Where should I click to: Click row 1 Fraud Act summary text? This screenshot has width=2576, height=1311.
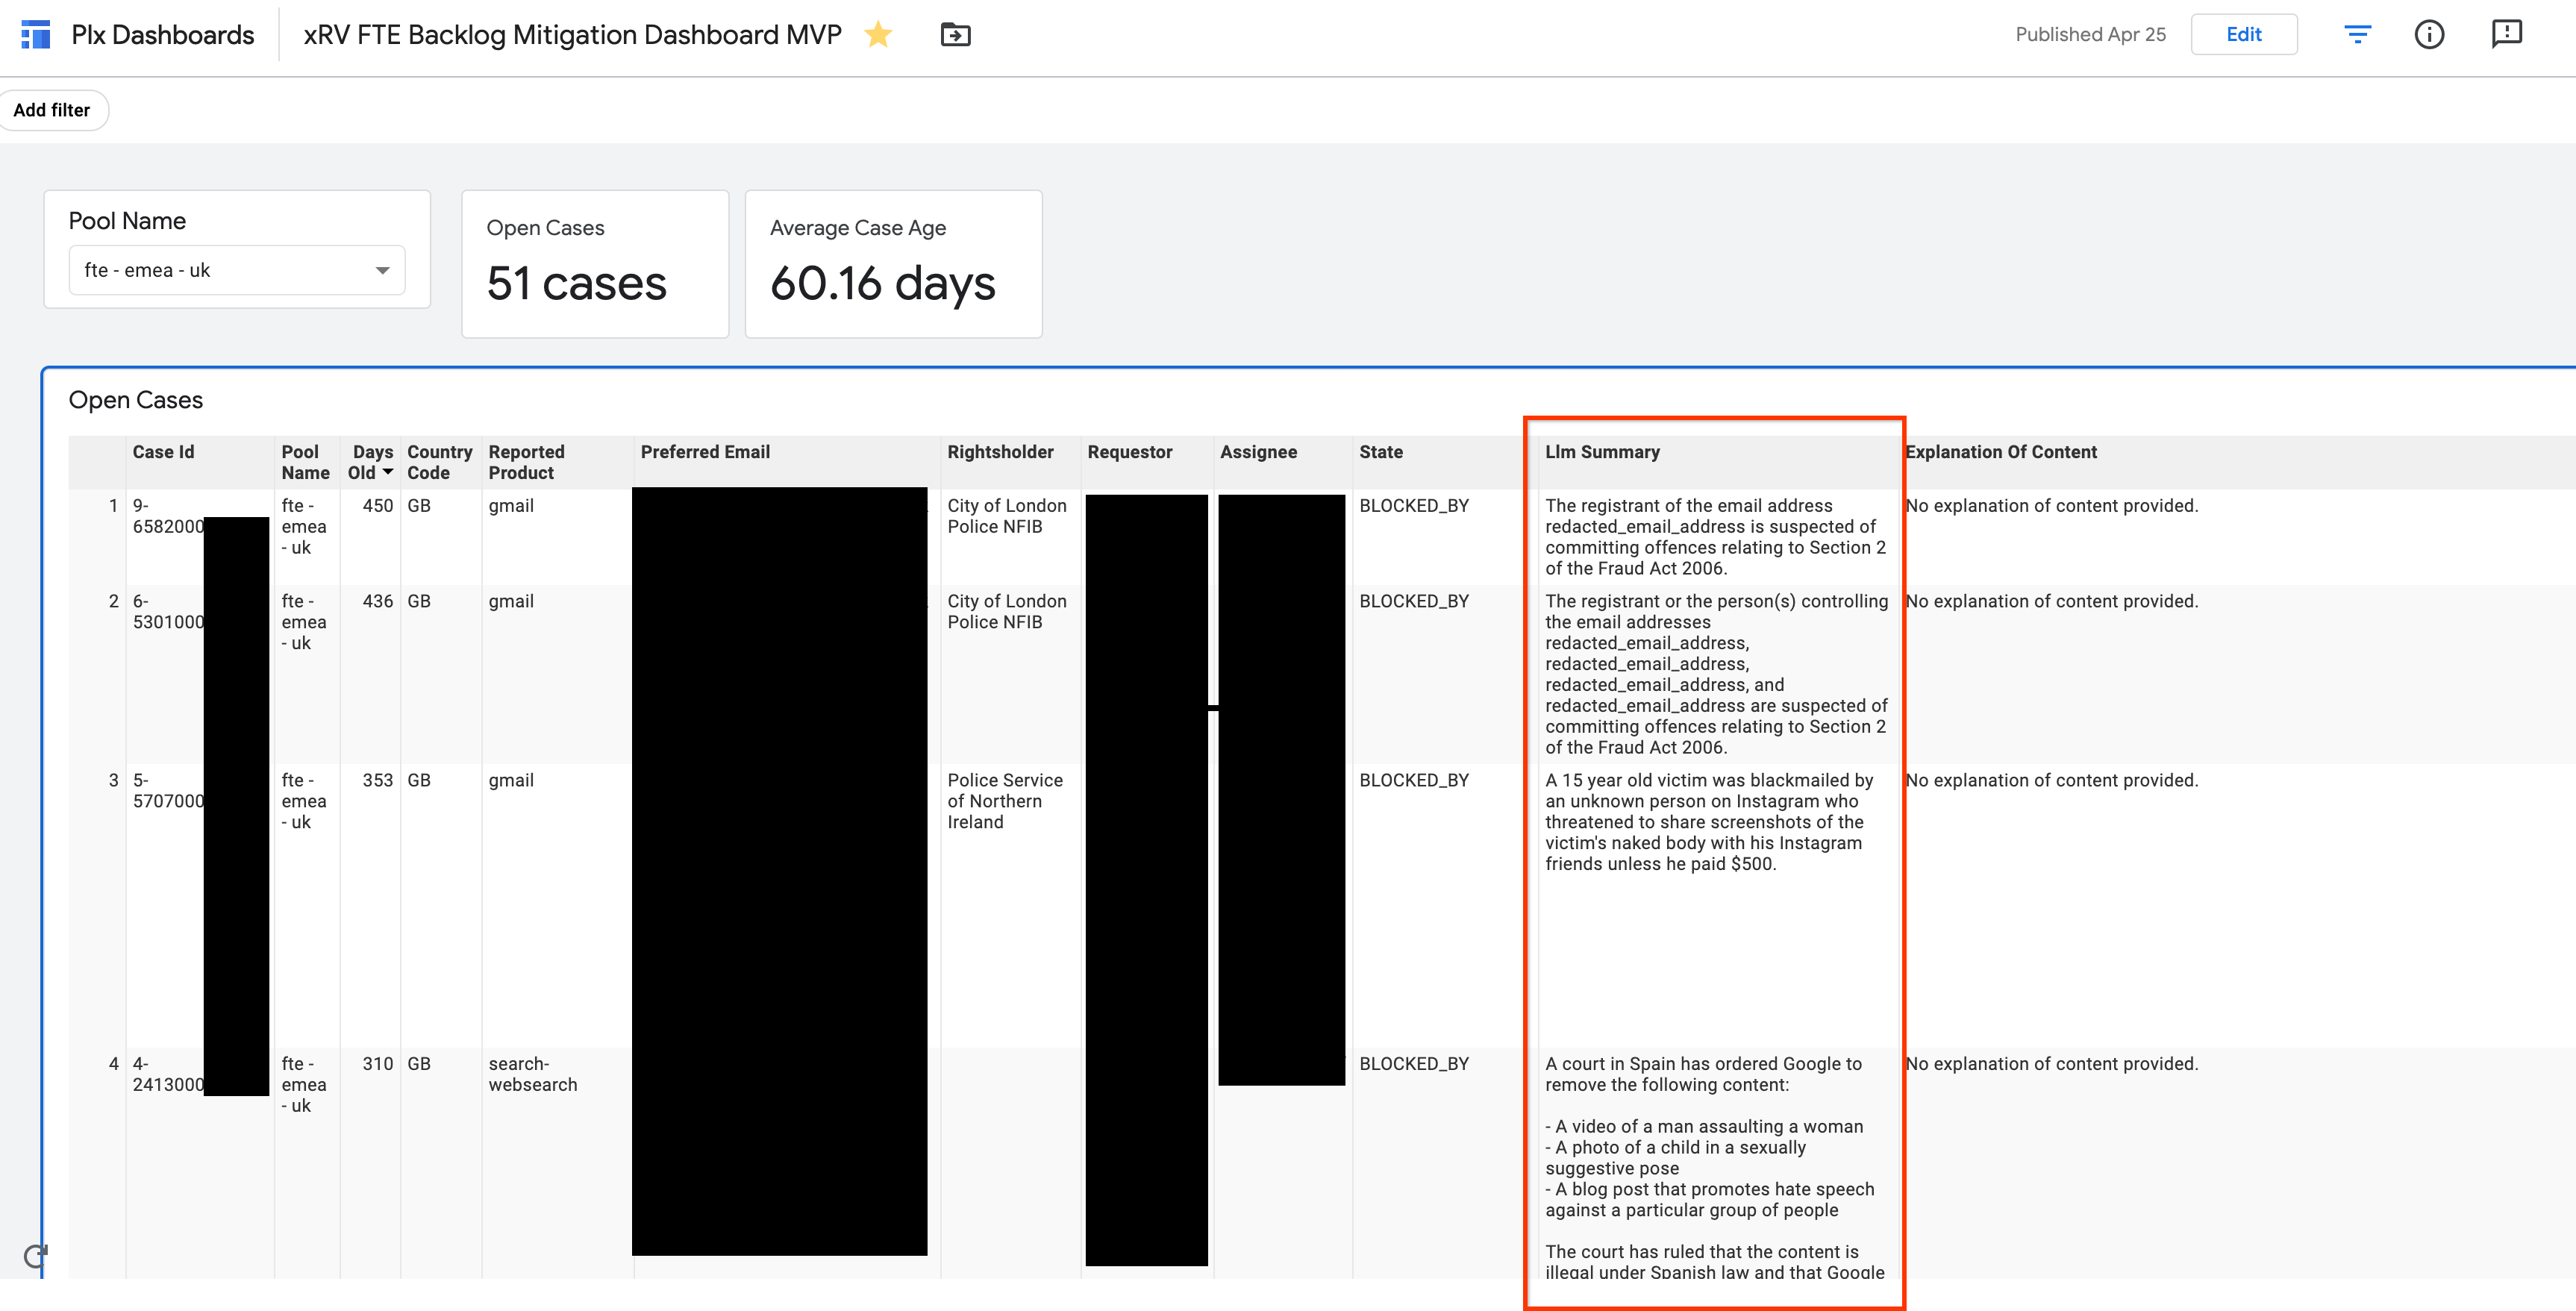1715,537
